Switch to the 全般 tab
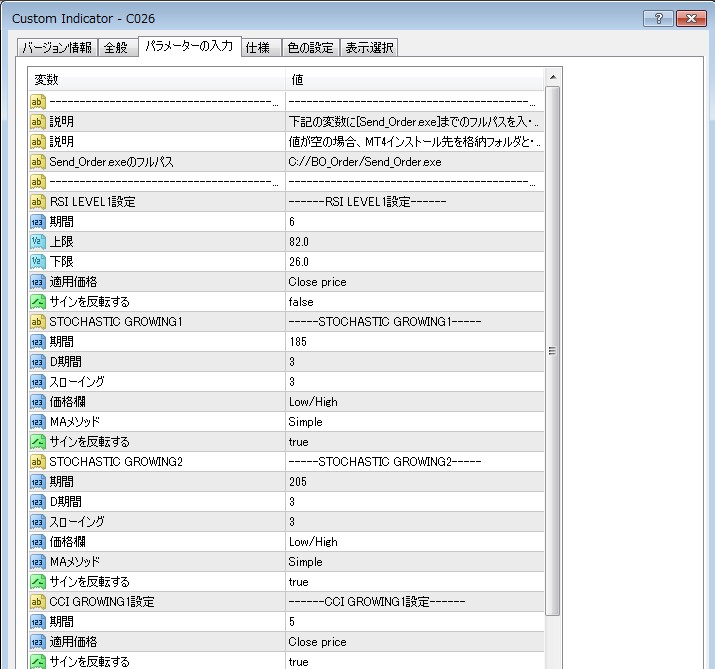 (x=118, y=47)
